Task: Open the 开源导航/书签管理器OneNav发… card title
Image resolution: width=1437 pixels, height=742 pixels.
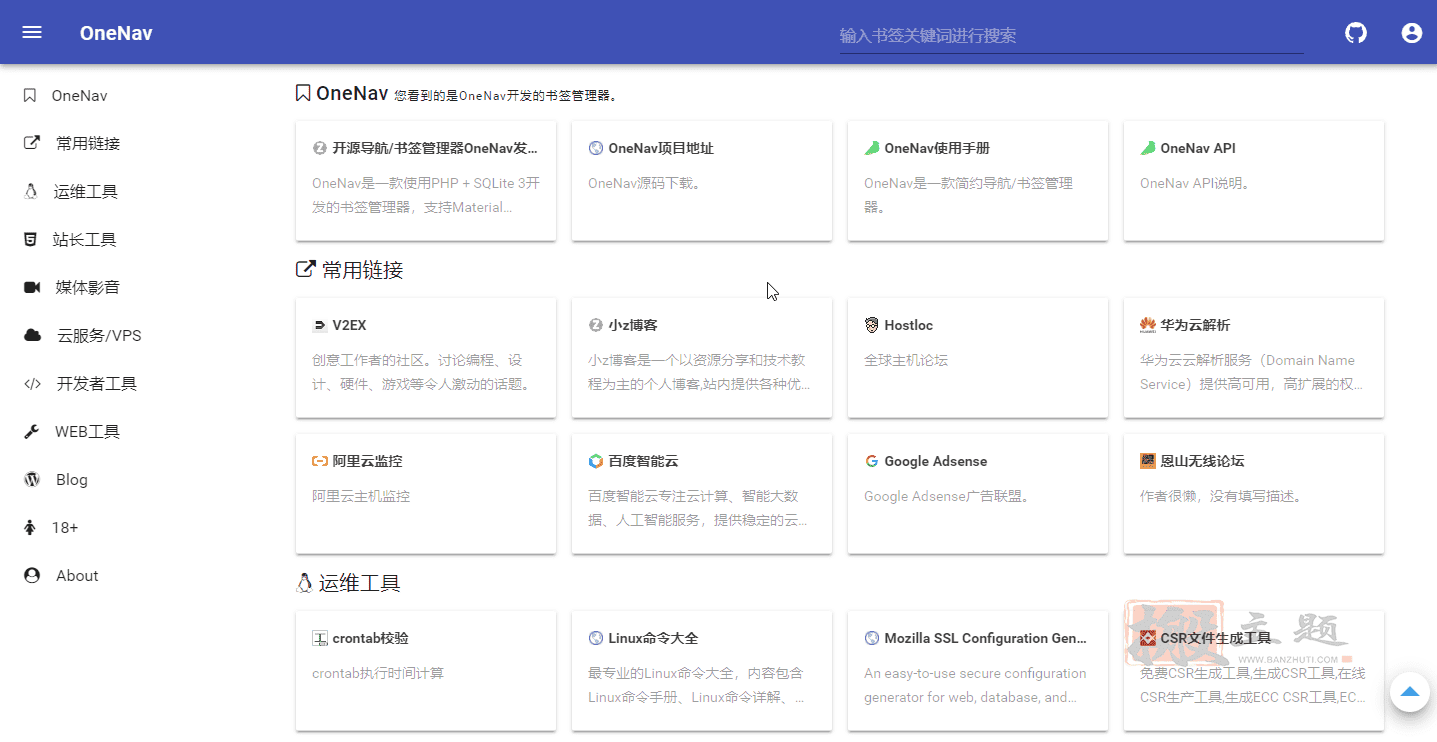Action: pos(435,148)
